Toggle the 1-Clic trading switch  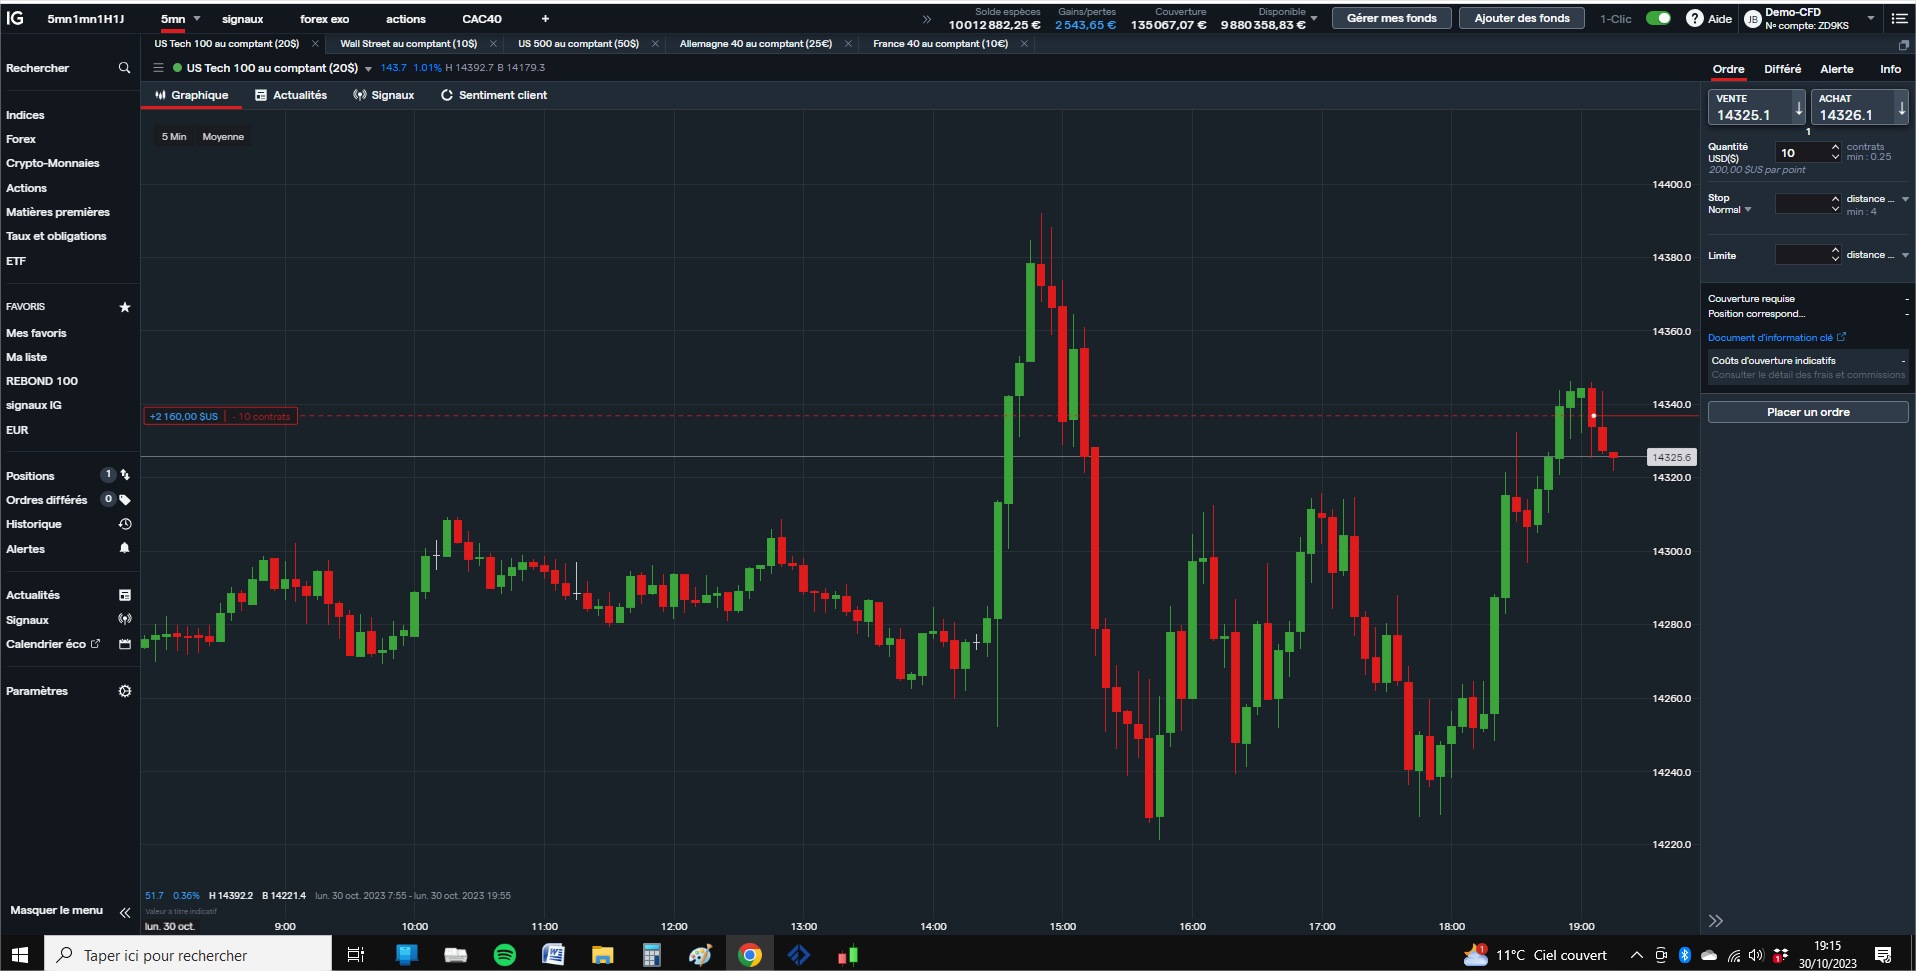click(x=1658, y=18)
